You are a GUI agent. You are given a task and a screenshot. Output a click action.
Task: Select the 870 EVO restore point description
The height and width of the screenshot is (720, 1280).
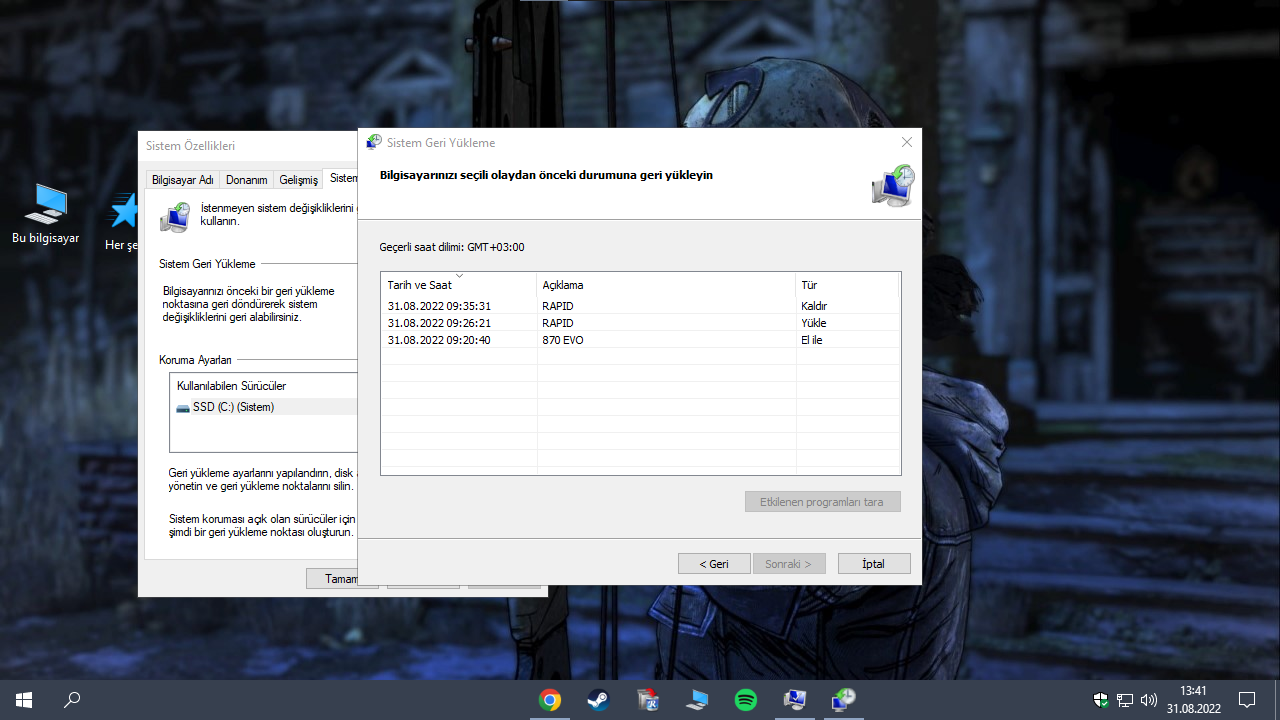[563, 340]
